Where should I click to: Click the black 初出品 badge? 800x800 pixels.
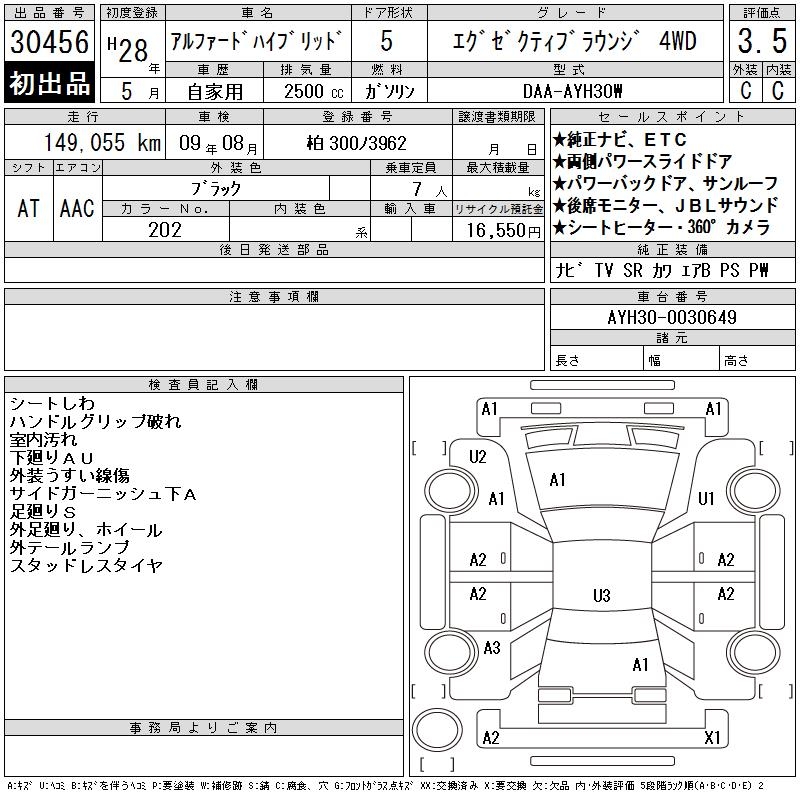coord(50,84)
